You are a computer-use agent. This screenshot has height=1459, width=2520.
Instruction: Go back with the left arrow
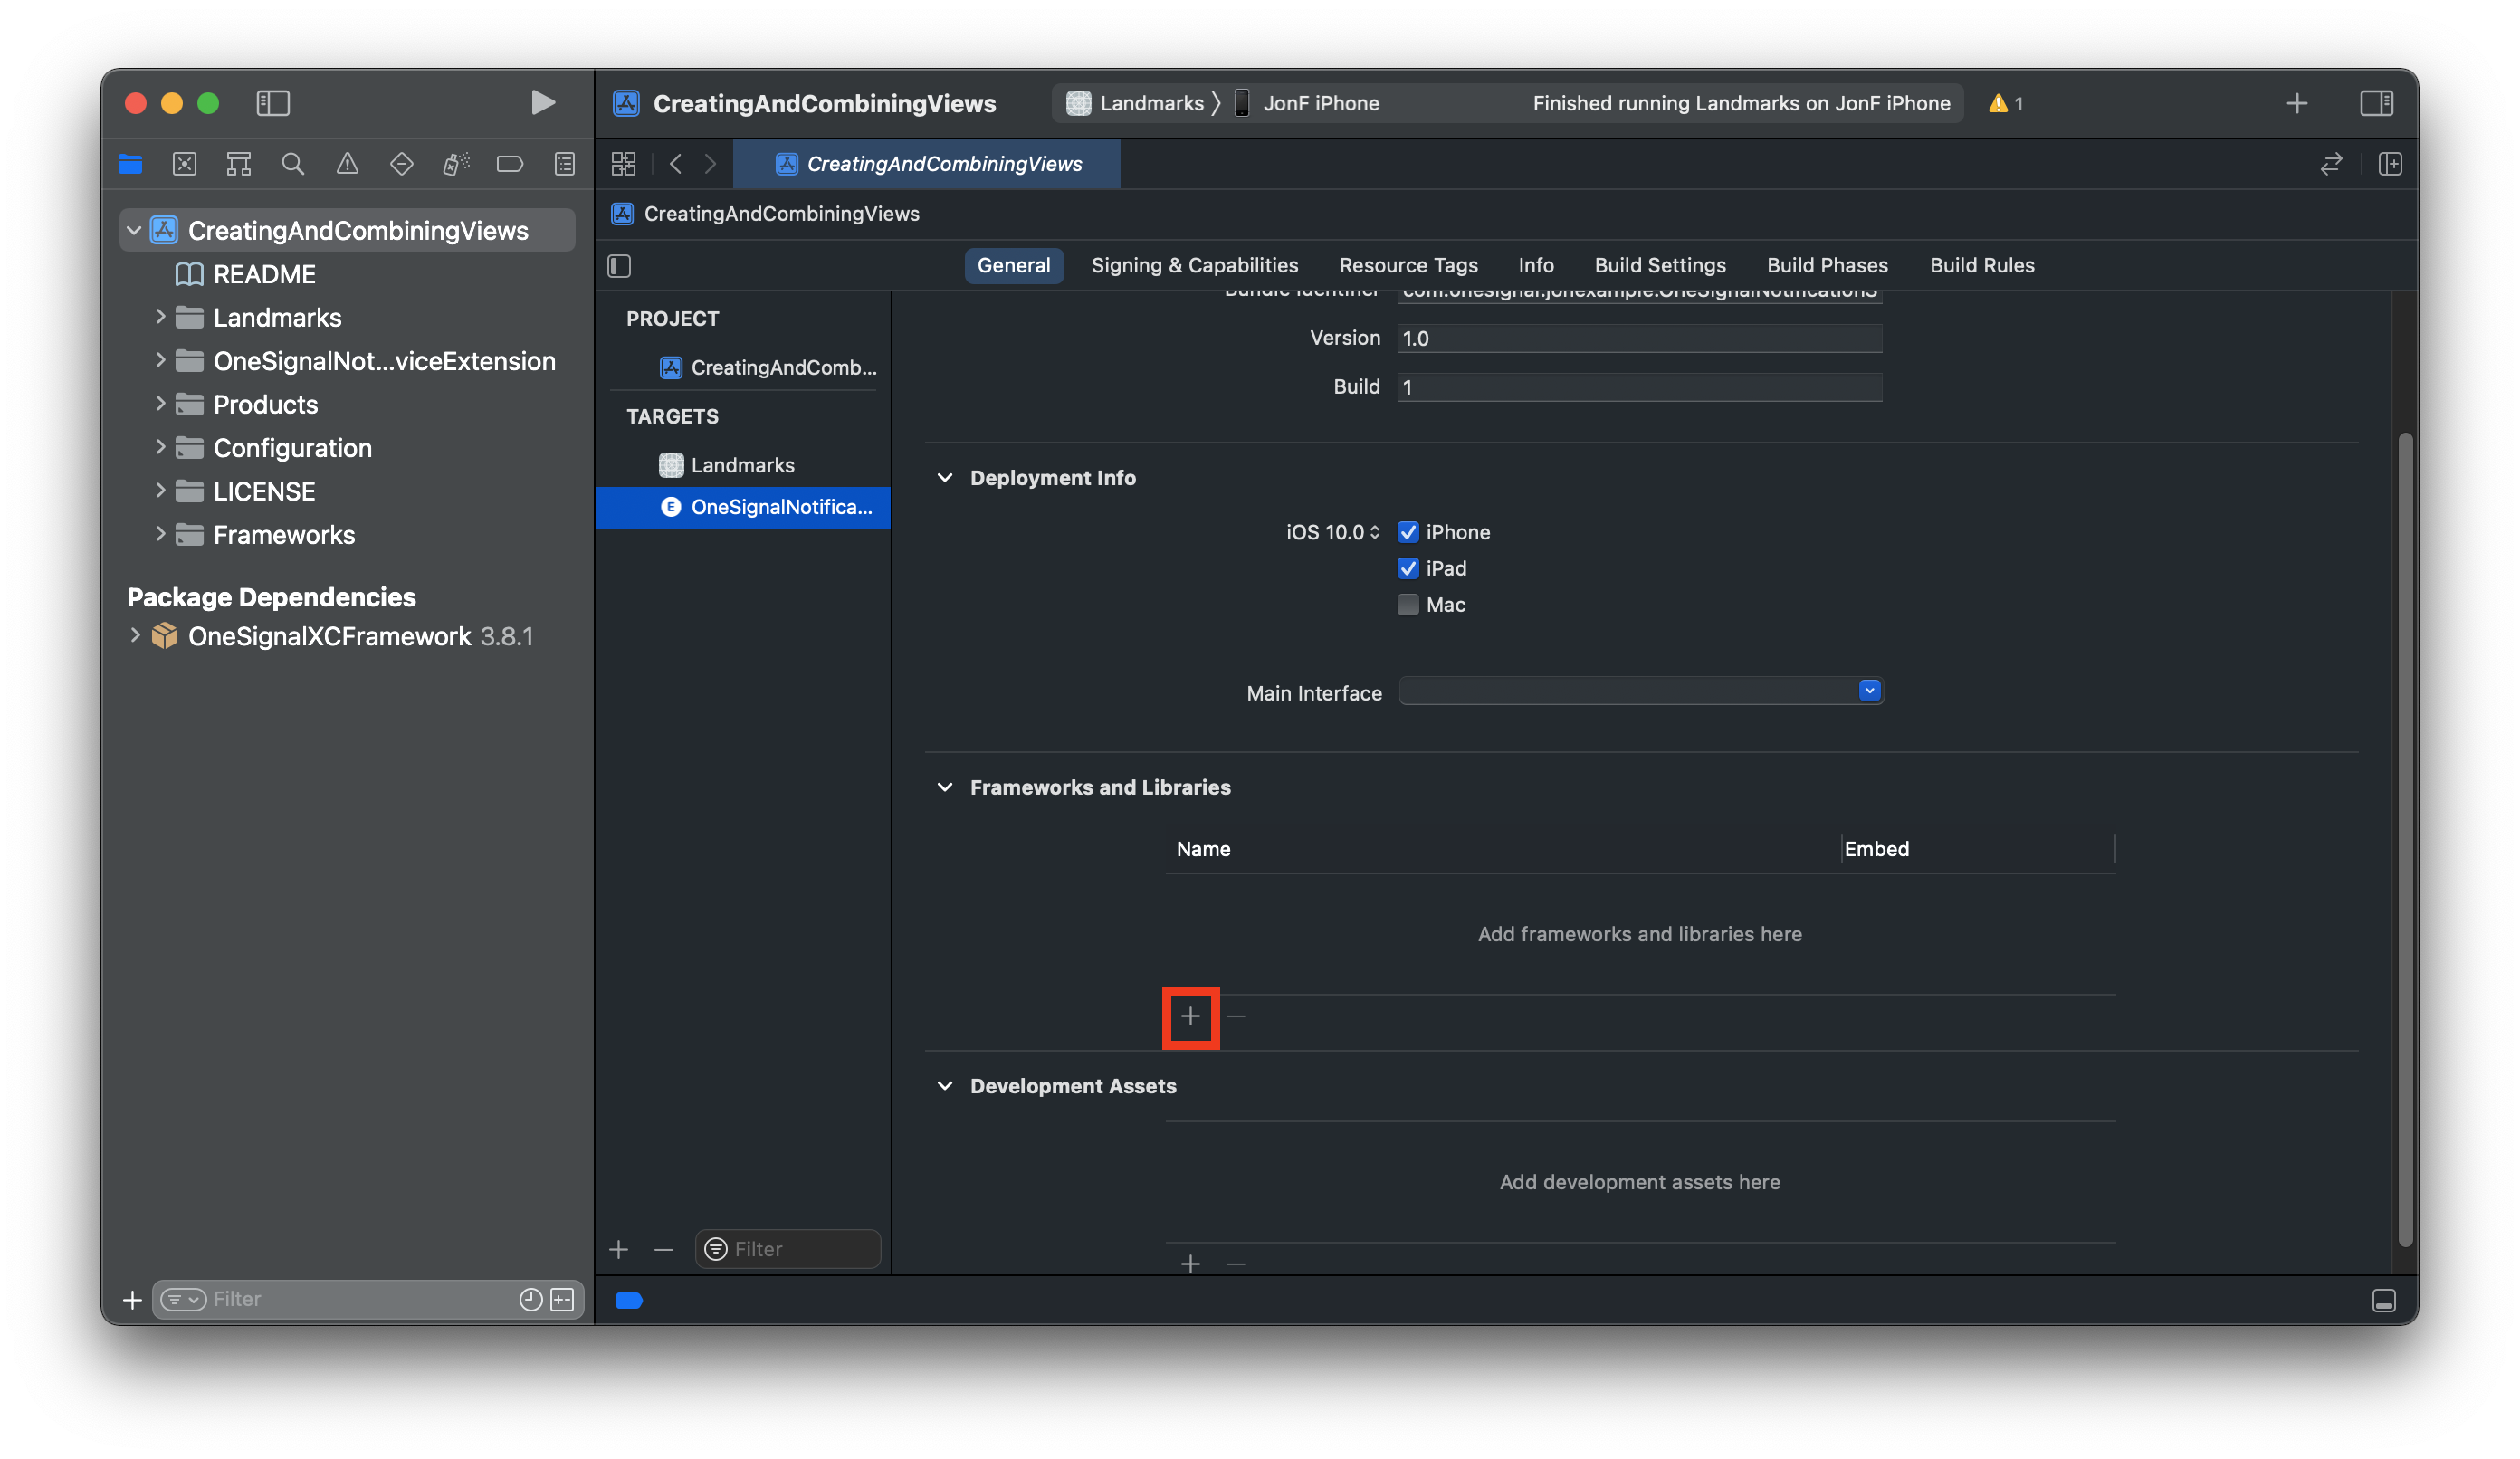tap(676, 164)
